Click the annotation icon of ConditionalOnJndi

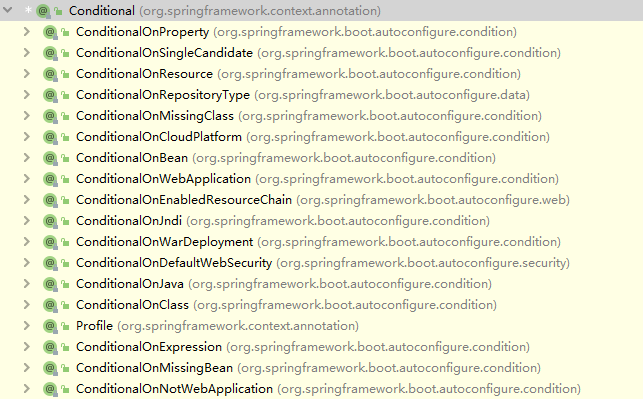50,221
